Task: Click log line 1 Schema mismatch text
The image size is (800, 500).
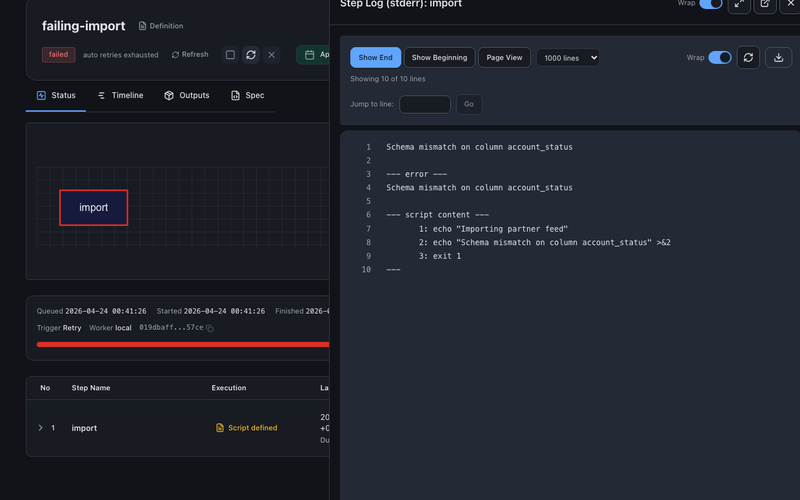Action: coord(479,147)
